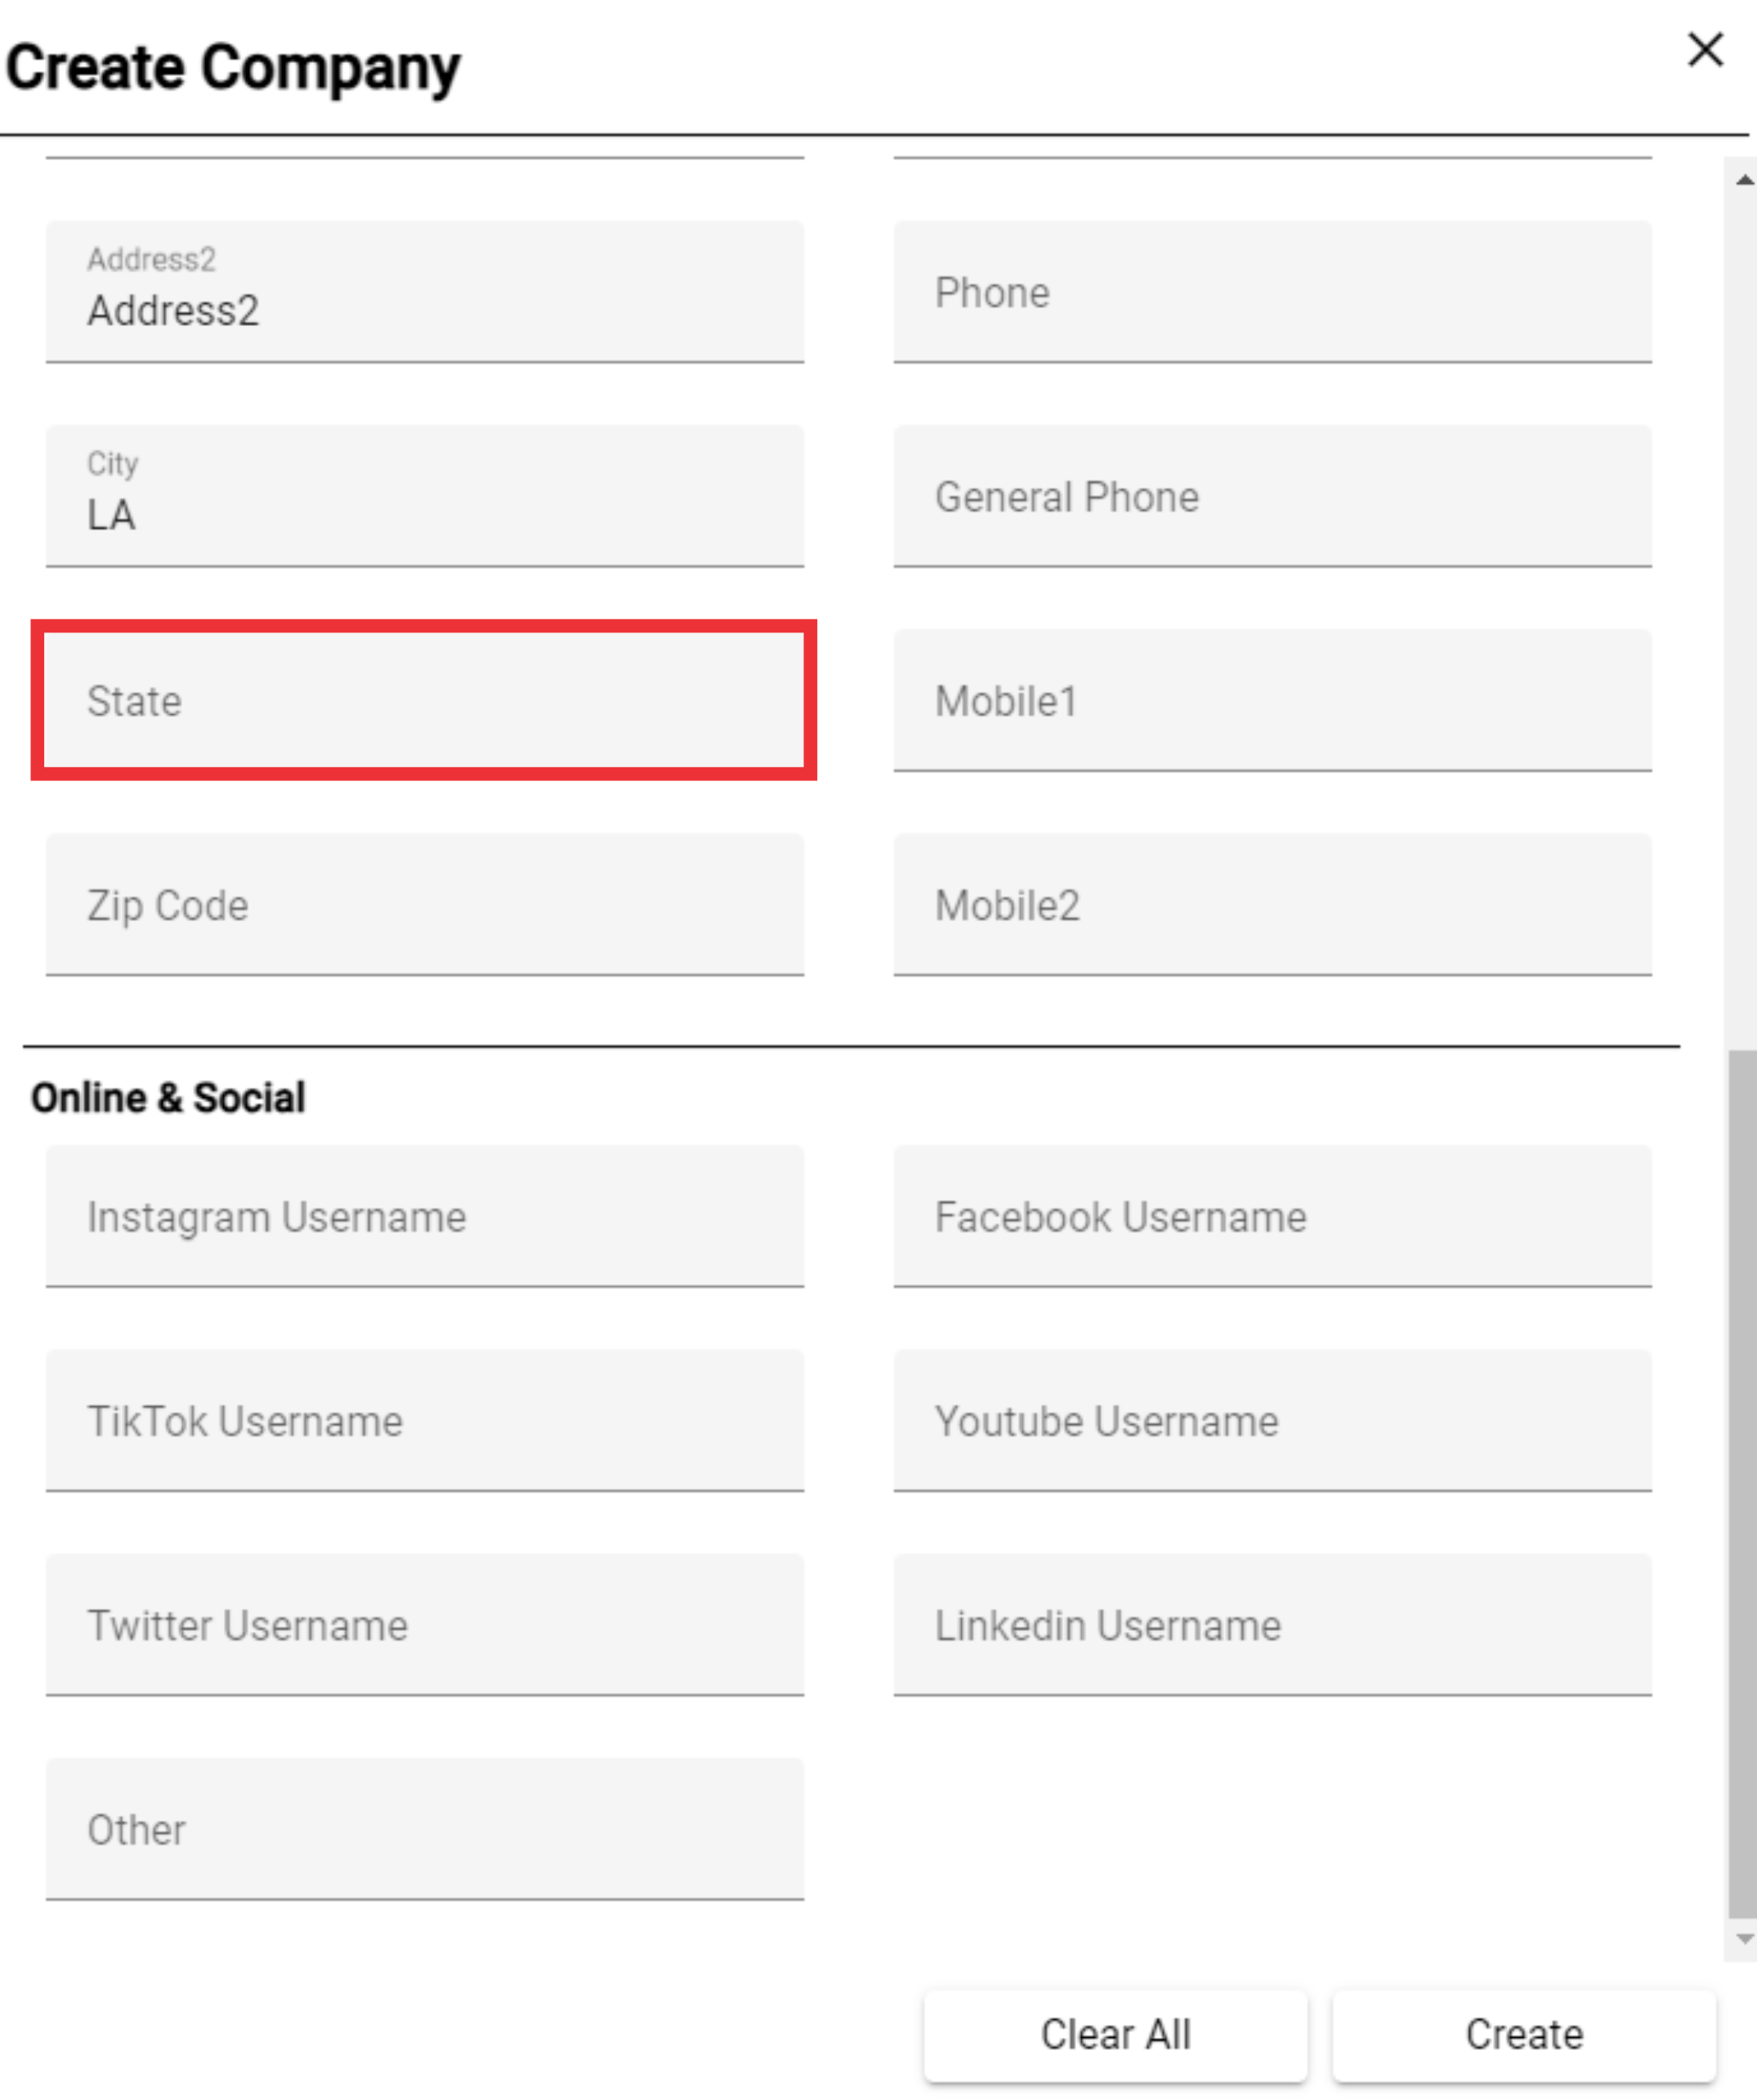The width and height of the screenshot is (1757, 2100).
Task: Focus the Linkedin Username field
Action: click(1272, 1624)
